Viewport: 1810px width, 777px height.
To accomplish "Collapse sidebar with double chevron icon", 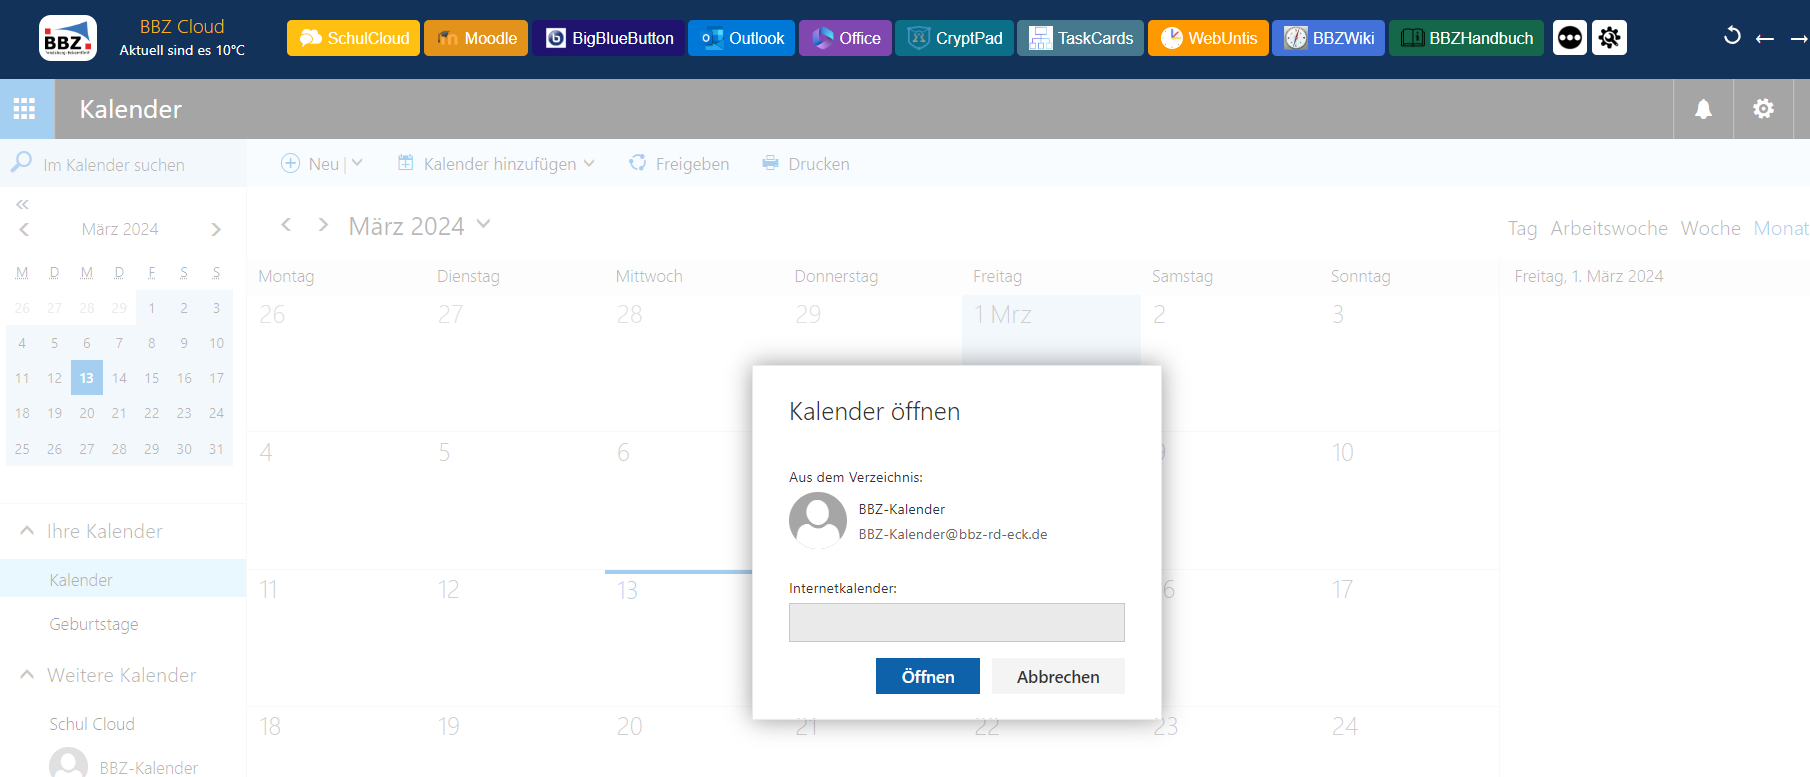I will point(22,204).
